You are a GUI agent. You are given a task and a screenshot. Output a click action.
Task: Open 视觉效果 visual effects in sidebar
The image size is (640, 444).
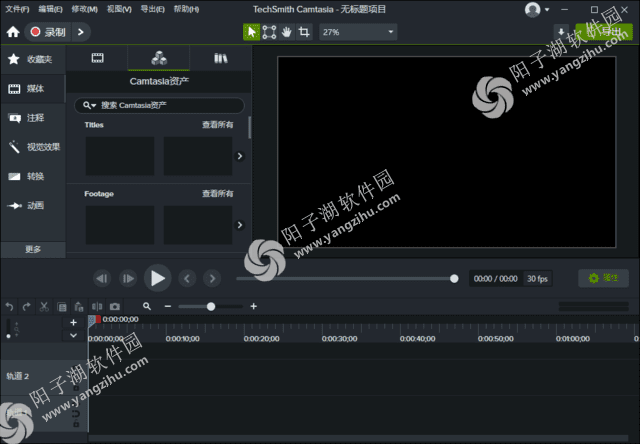(x=33, y=147)
